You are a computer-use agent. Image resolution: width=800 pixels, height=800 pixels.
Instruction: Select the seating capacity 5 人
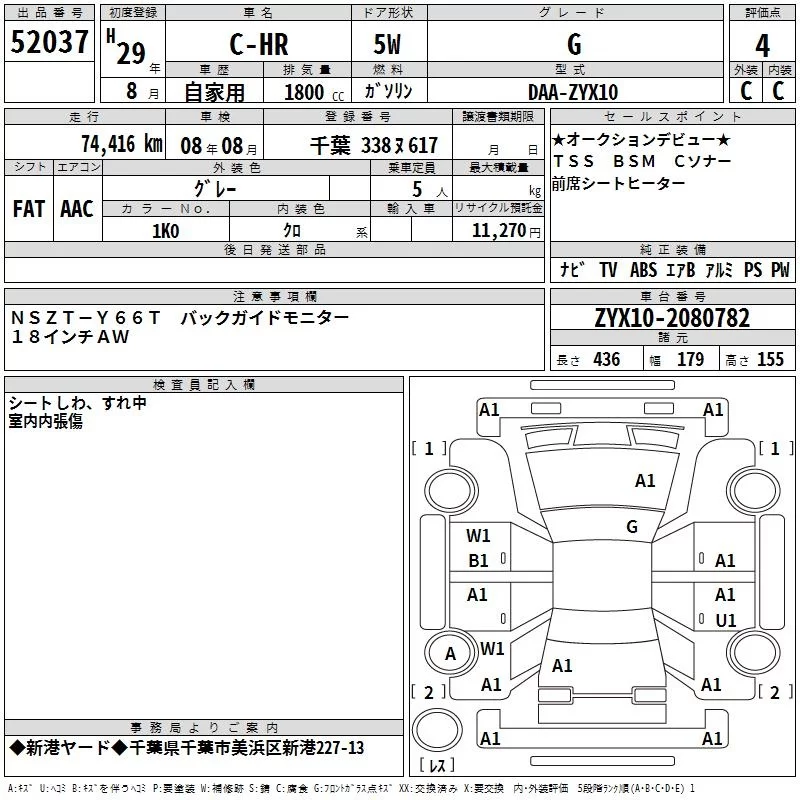coord(430,189)
